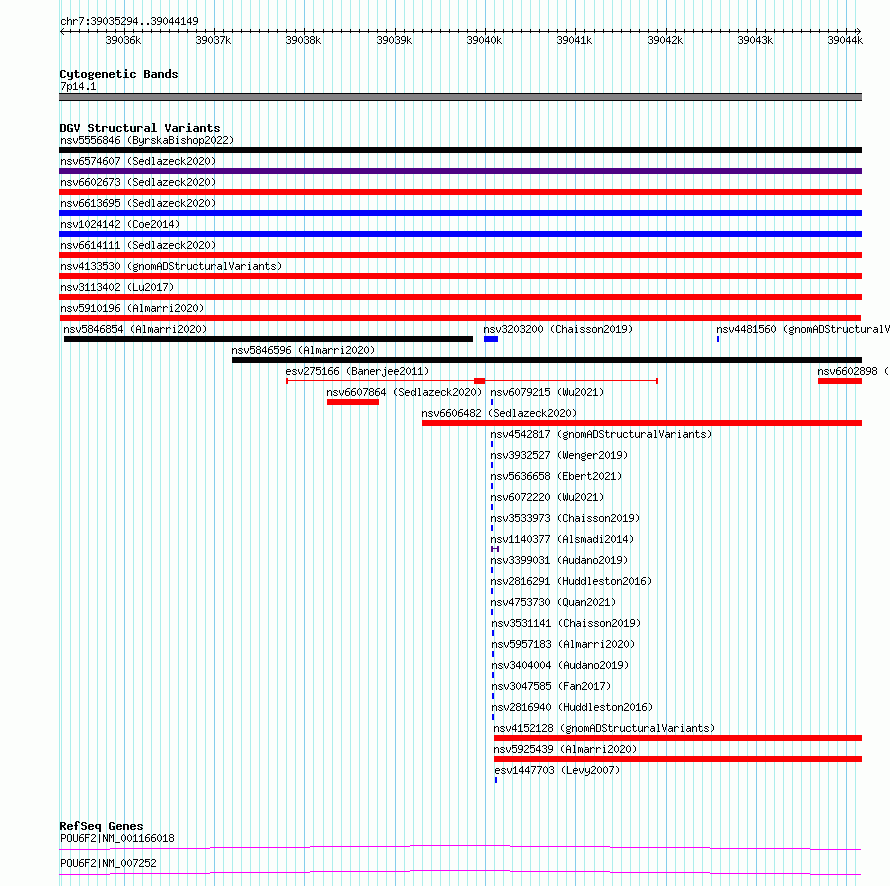Select nsv4753730 (Quan2021) label
This screenshot has width=890, height=886.
(553, 602)
